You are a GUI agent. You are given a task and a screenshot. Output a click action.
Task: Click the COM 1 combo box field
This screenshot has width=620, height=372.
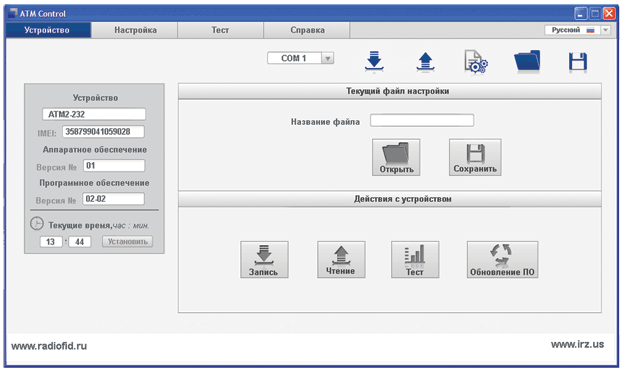coord(300,59)
